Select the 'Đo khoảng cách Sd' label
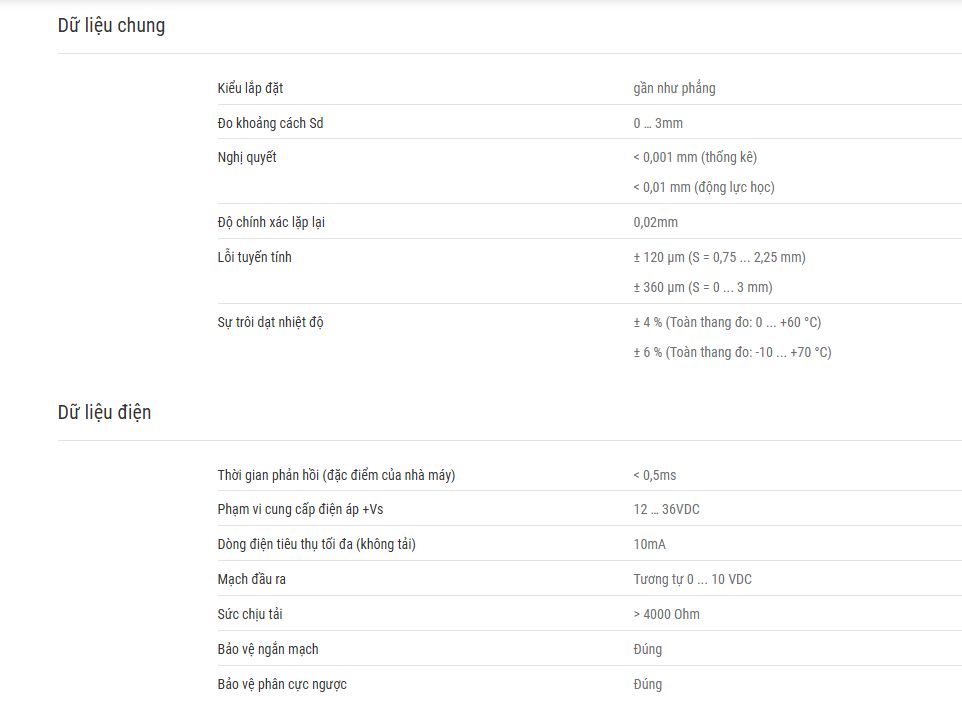962x713 pixels. [271, 123]
